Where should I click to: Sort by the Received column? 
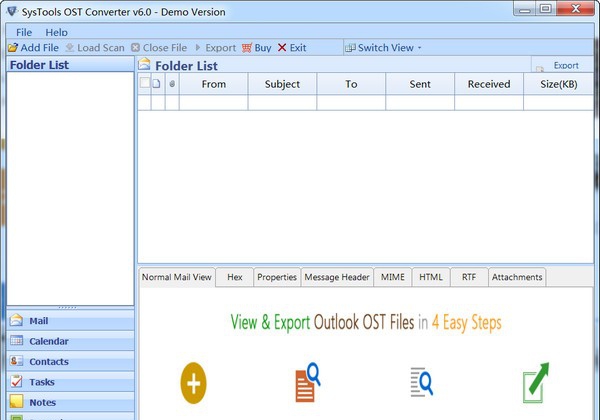(489, 84)
